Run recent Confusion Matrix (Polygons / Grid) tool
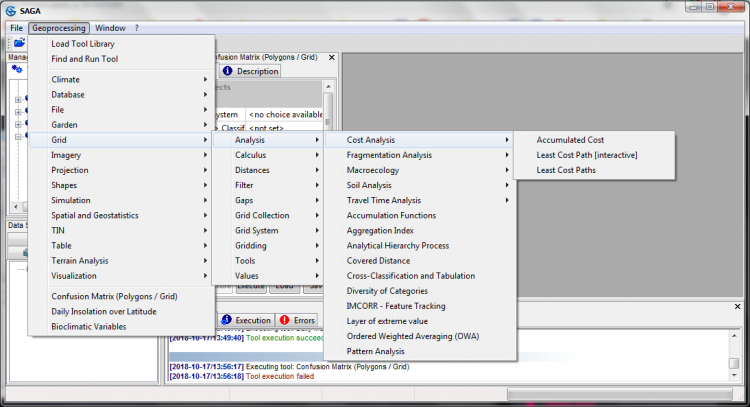The width and height of the screenshot is (750, 407). pyautogui.click(x=121, y=297)
